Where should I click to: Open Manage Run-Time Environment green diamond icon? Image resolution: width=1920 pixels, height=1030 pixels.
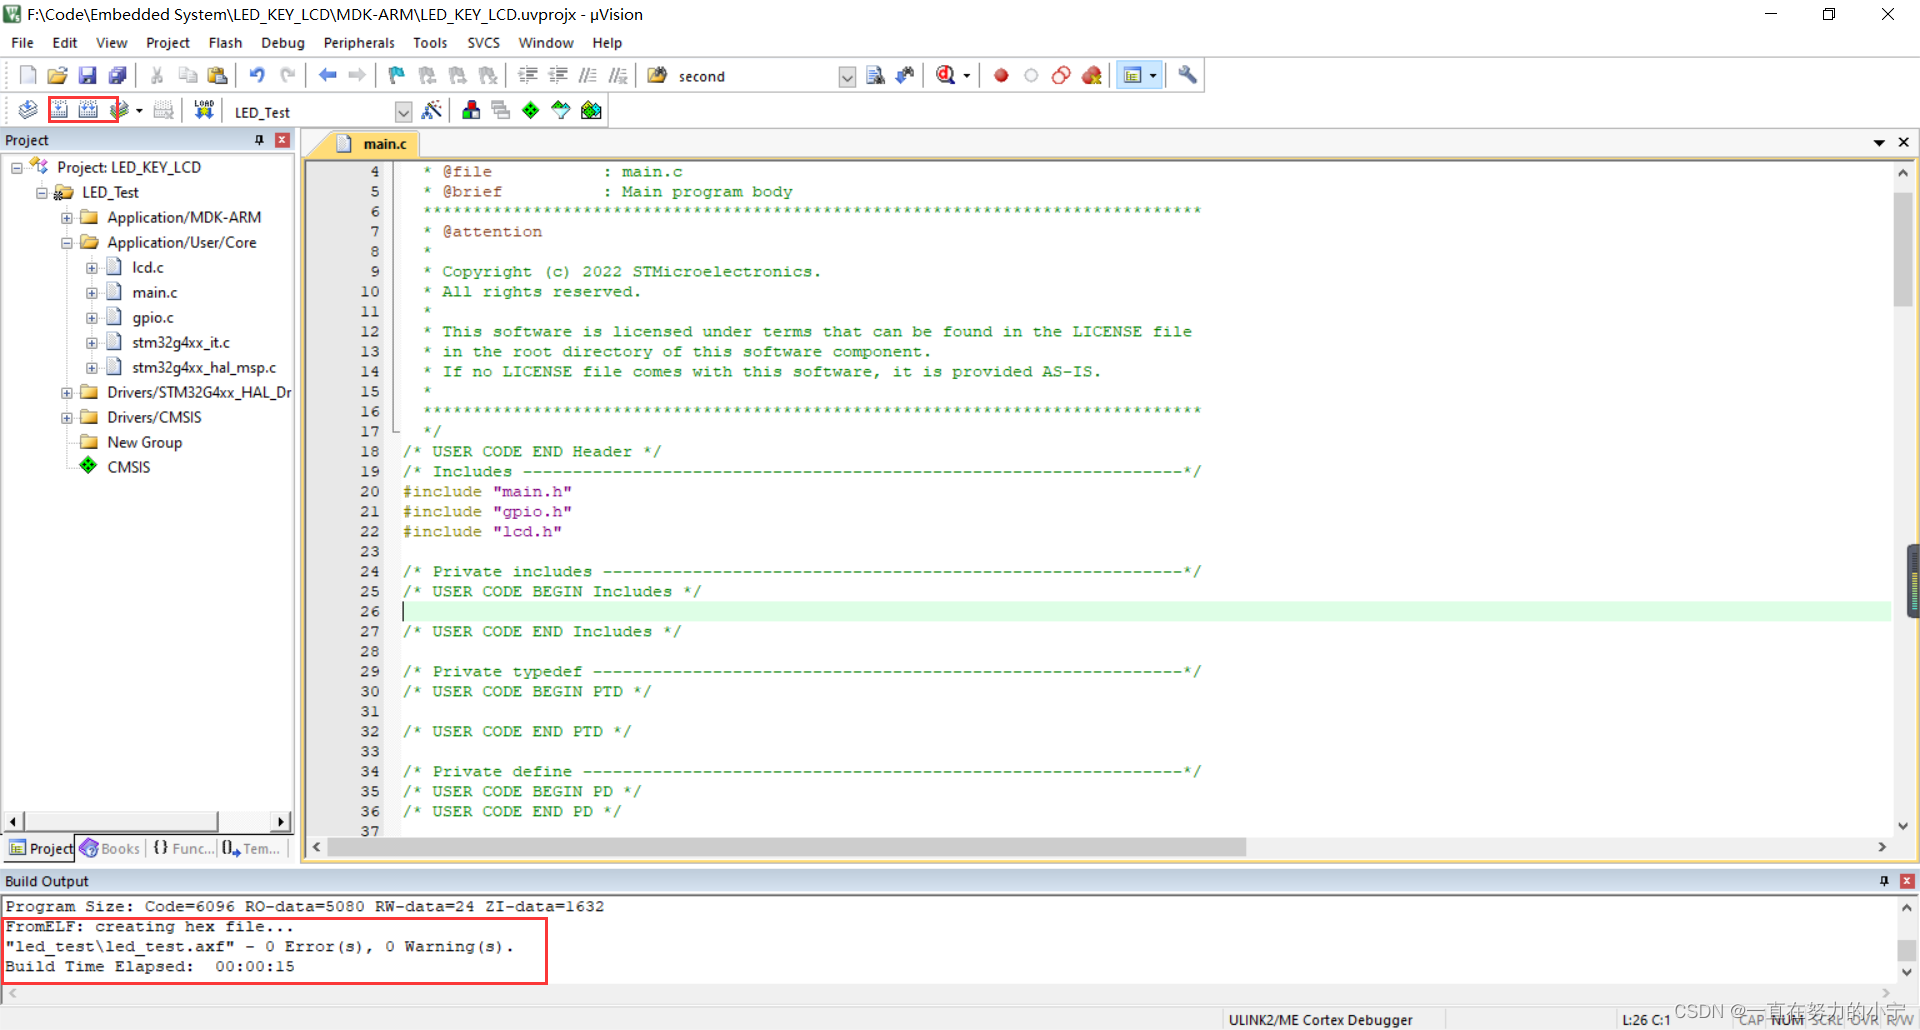tap(531, 110)
